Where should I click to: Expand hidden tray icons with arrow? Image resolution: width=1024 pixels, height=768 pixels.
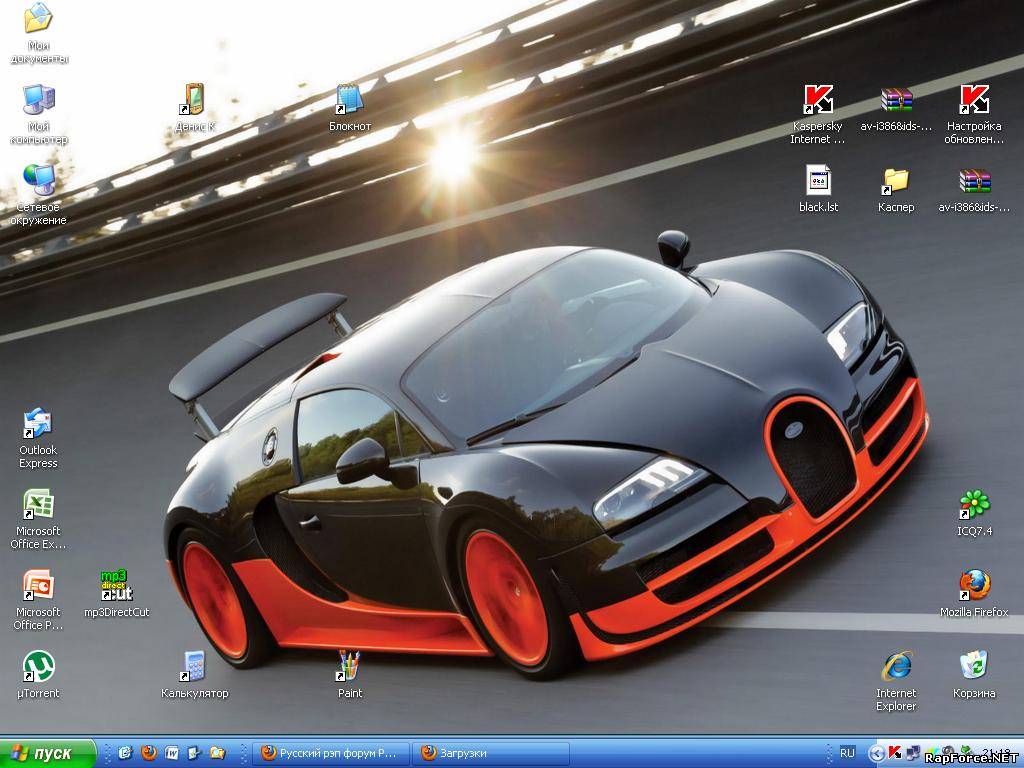coord(878,753)
